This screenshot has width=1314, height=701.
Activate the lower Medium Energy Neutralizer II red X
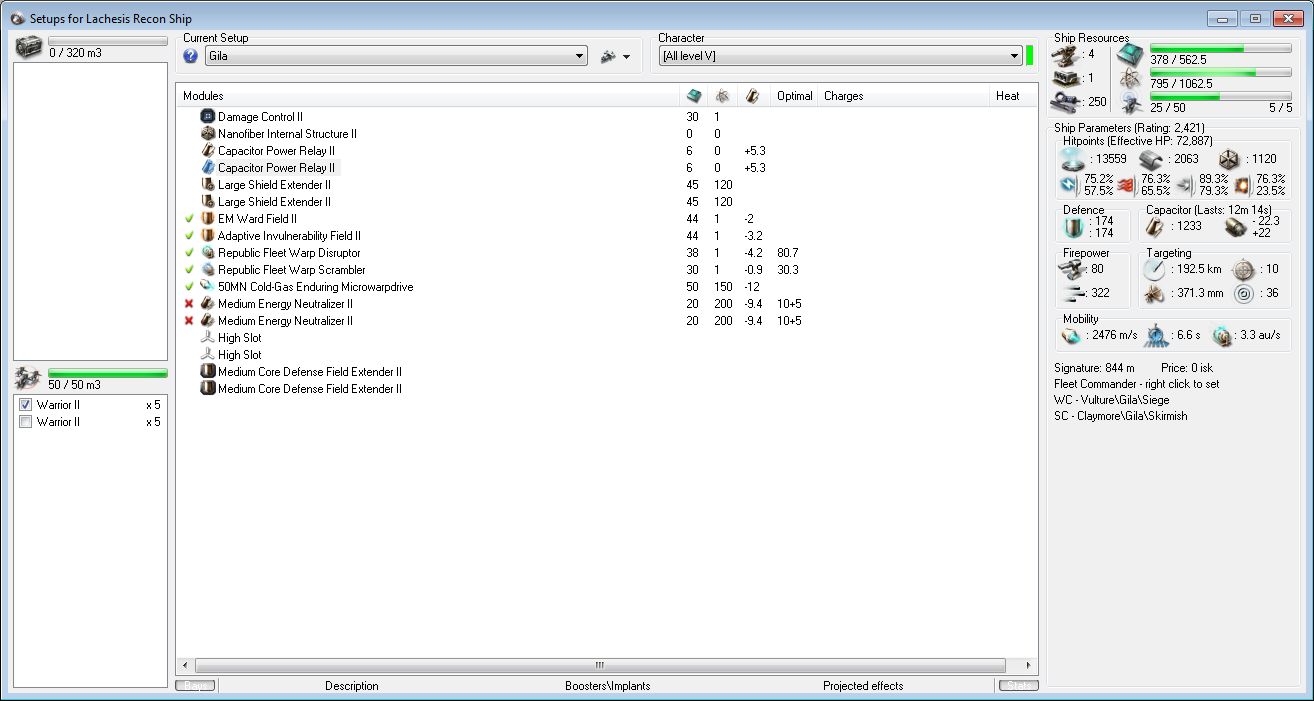click(x=189, y=321)
